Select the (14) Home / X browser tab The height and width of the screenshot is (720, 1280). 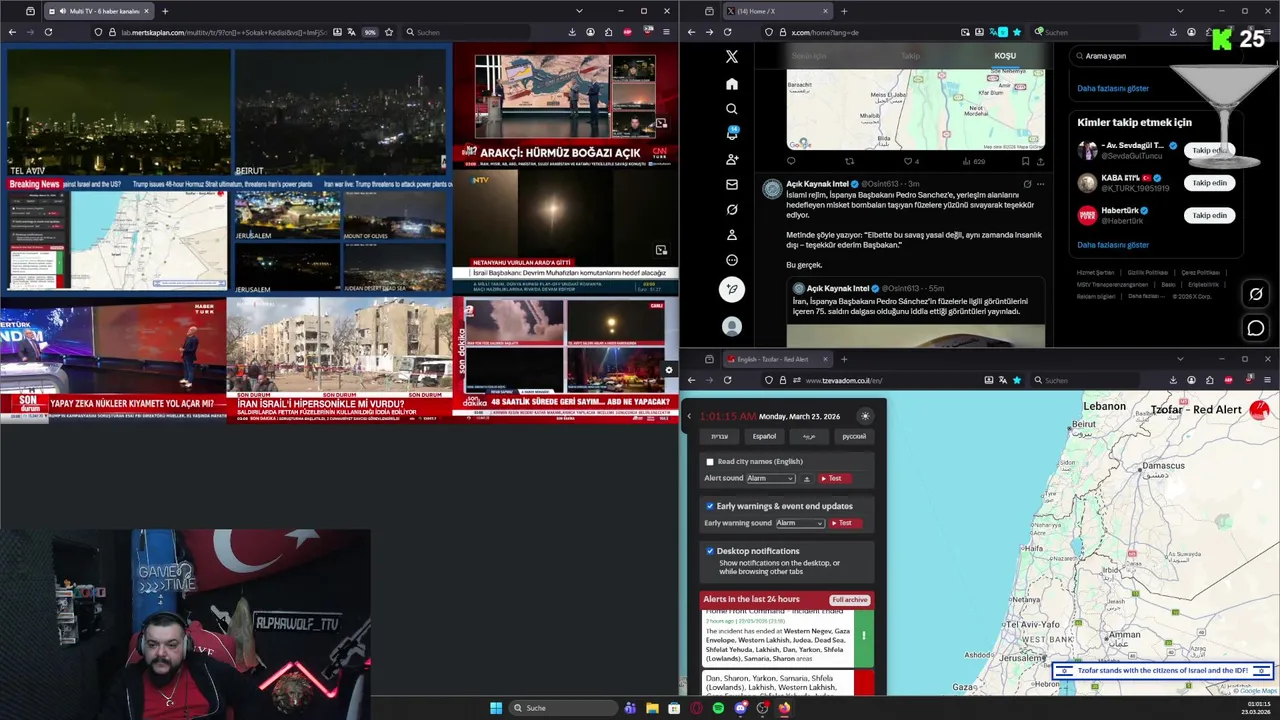click(776, 11)
